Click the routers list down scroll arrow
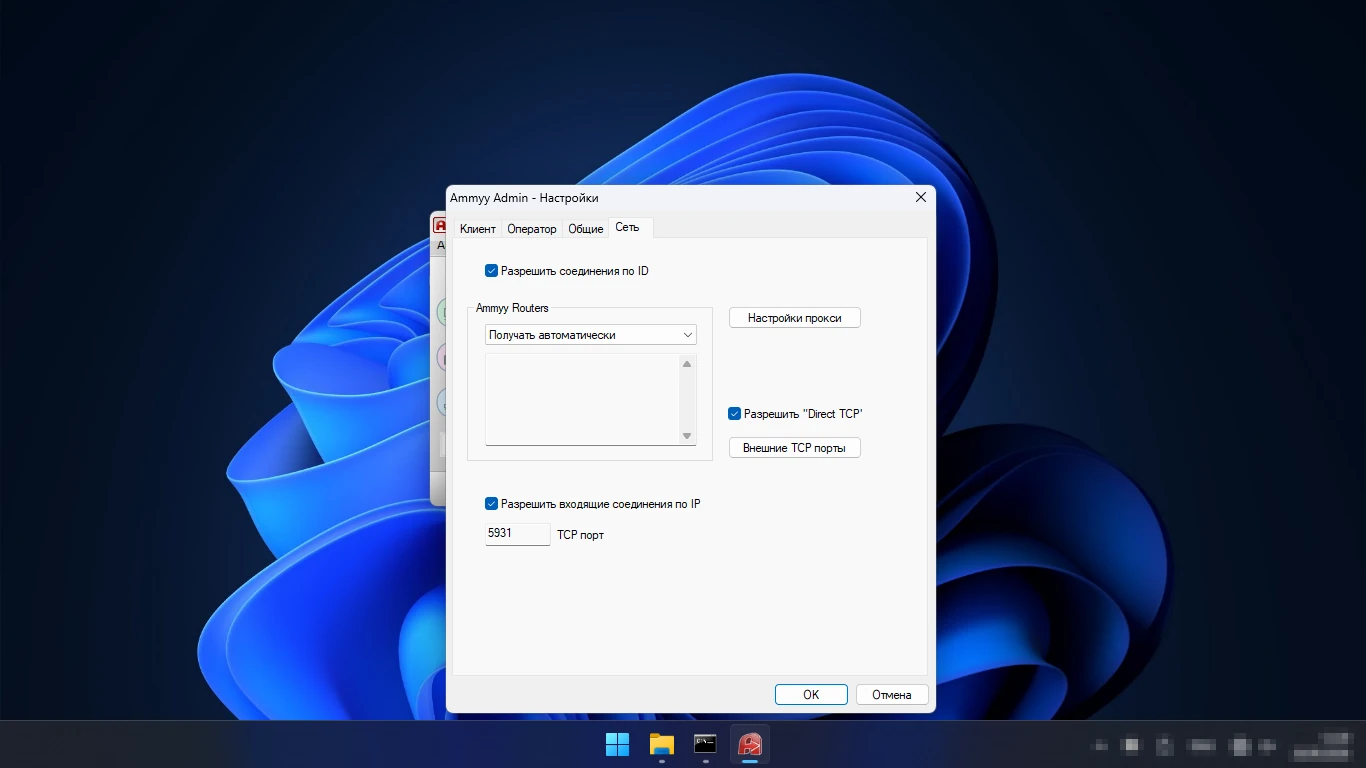The height and width of the screenshot is (768, 1366). 687,436
